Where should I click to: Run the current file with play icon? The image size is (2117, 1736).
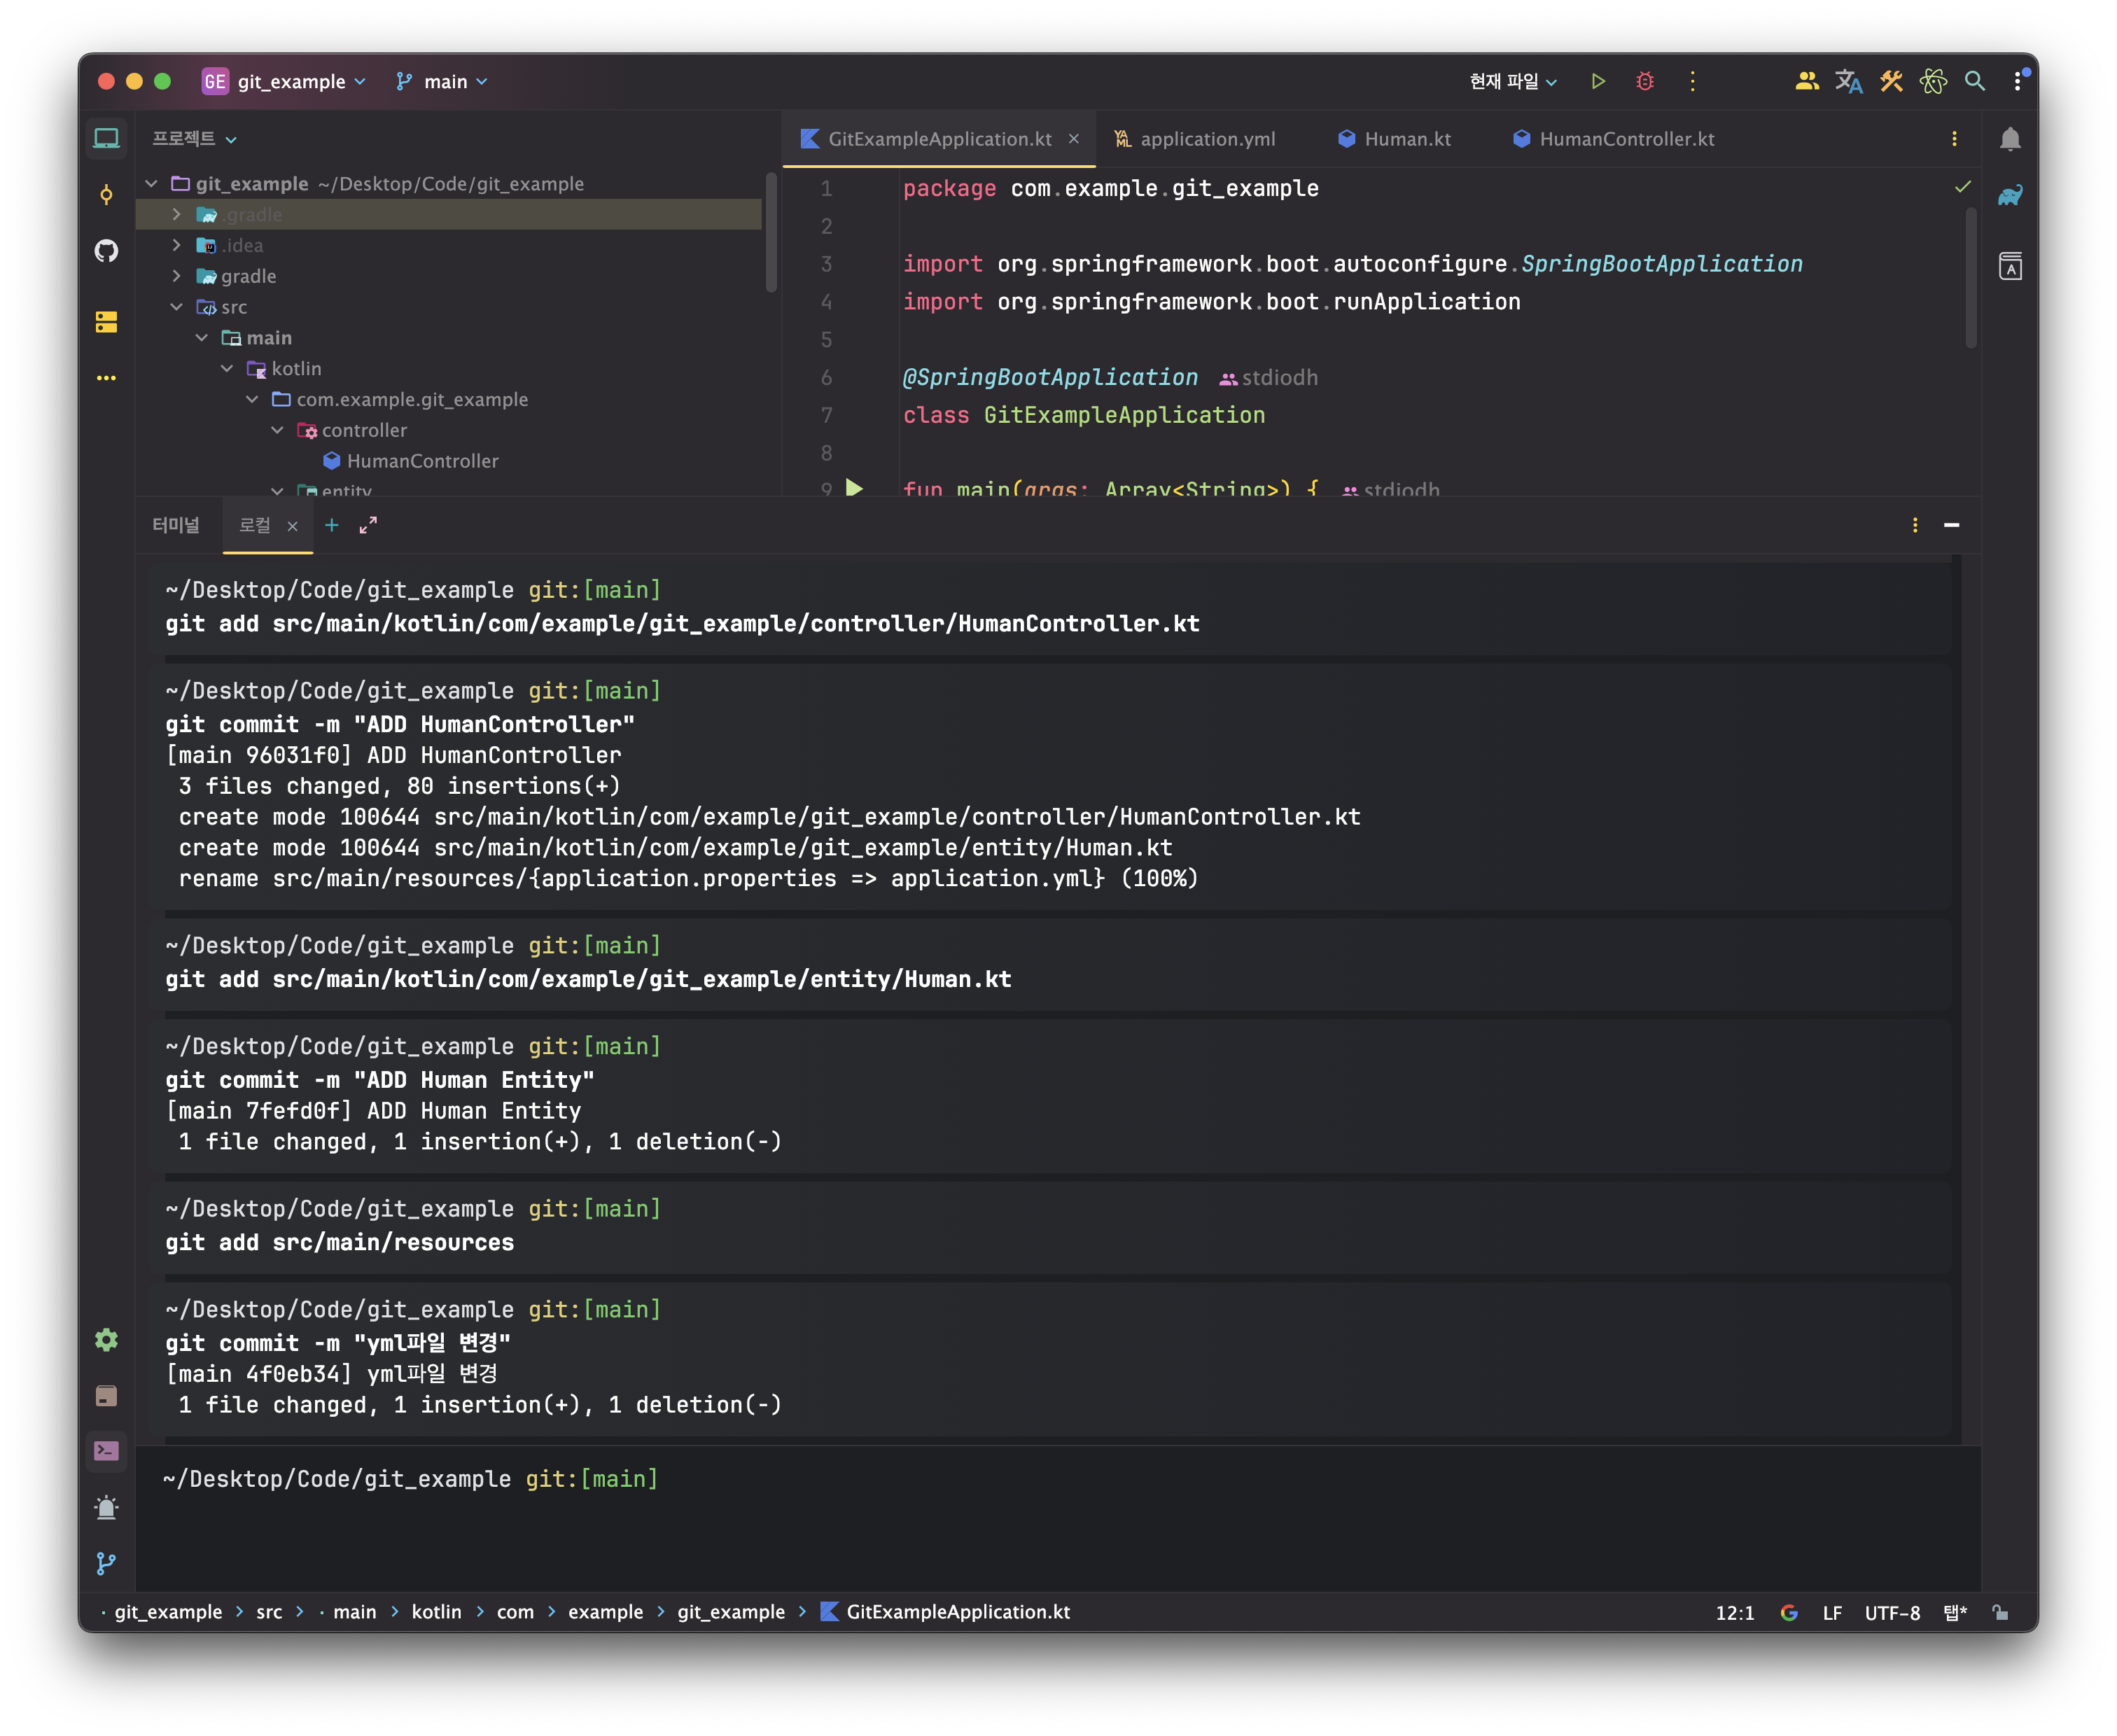pyautogui.click(x=1598, y=81)
